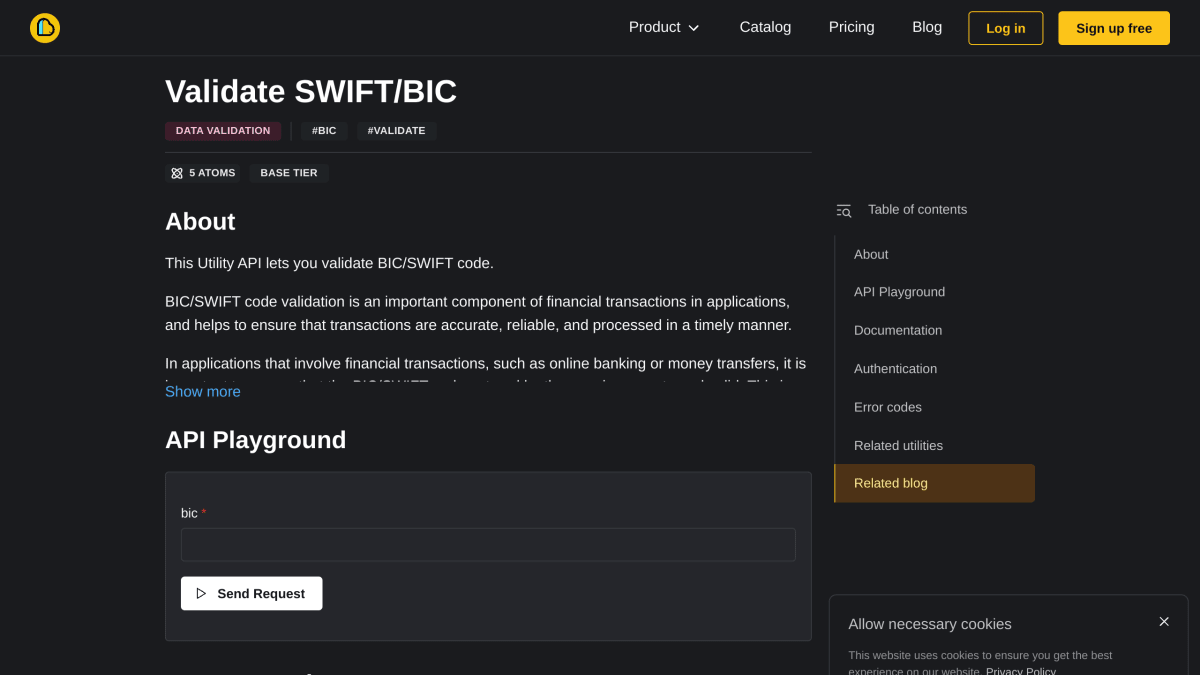Jump to Documentation section in contents
This screenshot has width=1200, height=675.
coord(898,330)
